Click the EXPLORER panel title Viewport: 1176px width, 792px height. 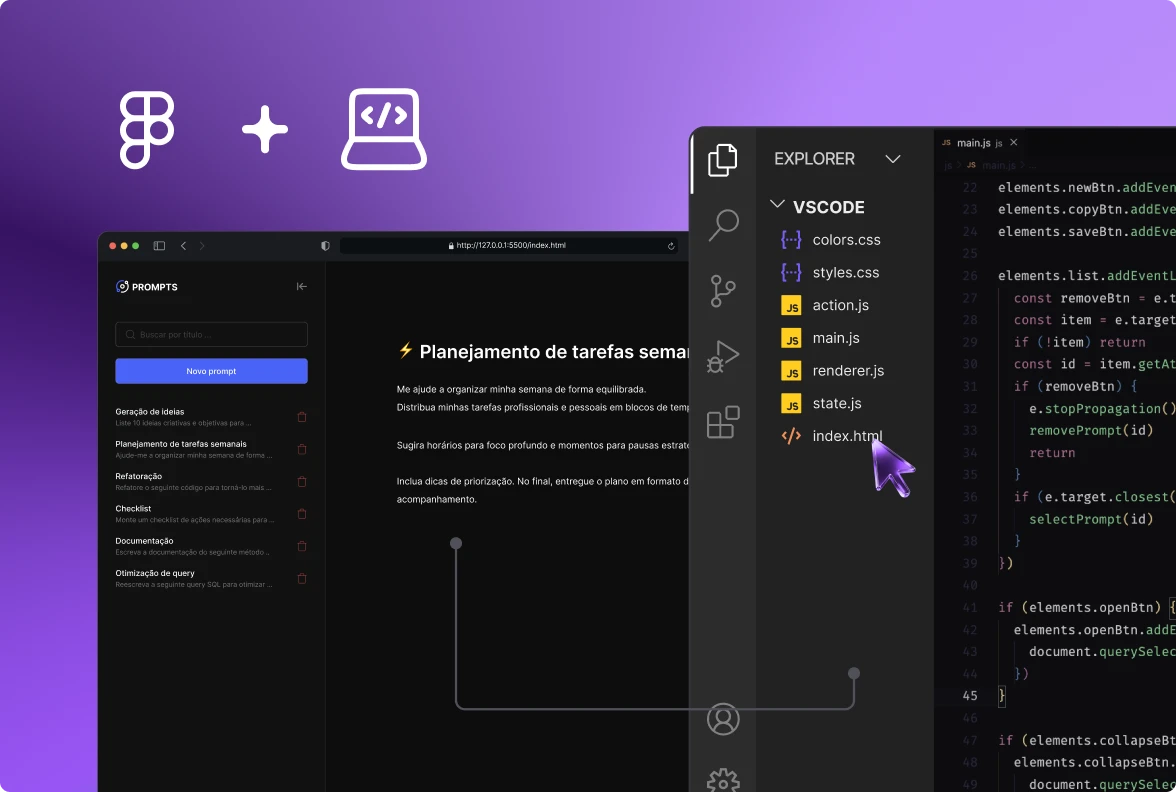tap(814, 159)
